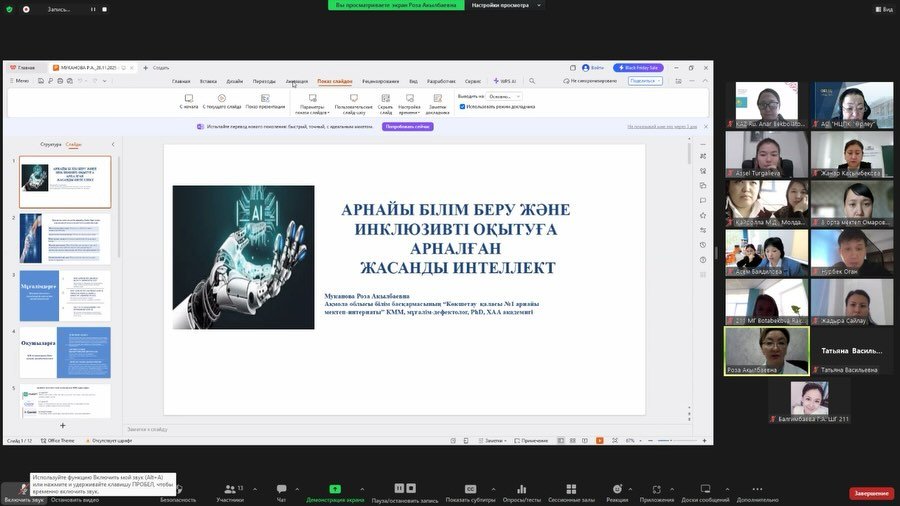Click the red Завершение (End) button
900x506 pixels.
click(871, 493)
